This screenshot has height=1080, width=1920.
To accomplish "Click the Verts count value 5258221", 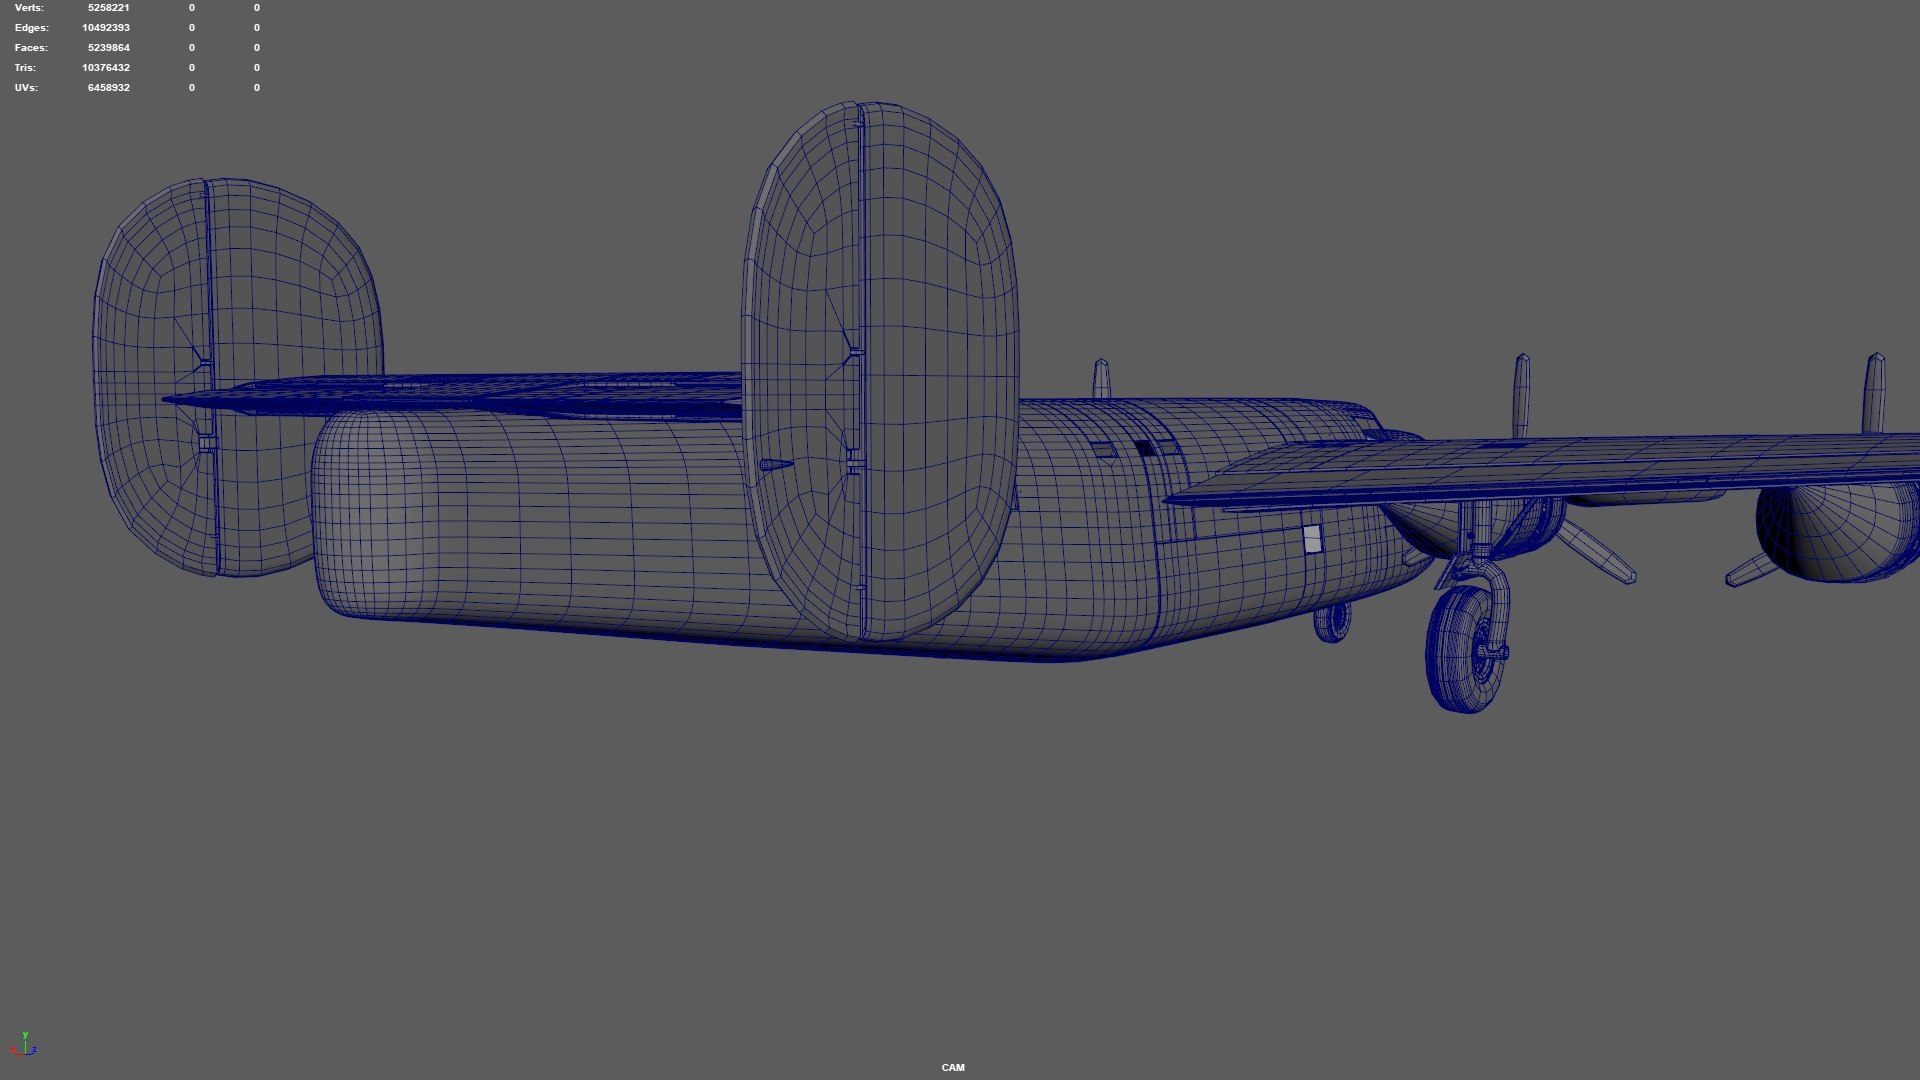I will (108, 8).
